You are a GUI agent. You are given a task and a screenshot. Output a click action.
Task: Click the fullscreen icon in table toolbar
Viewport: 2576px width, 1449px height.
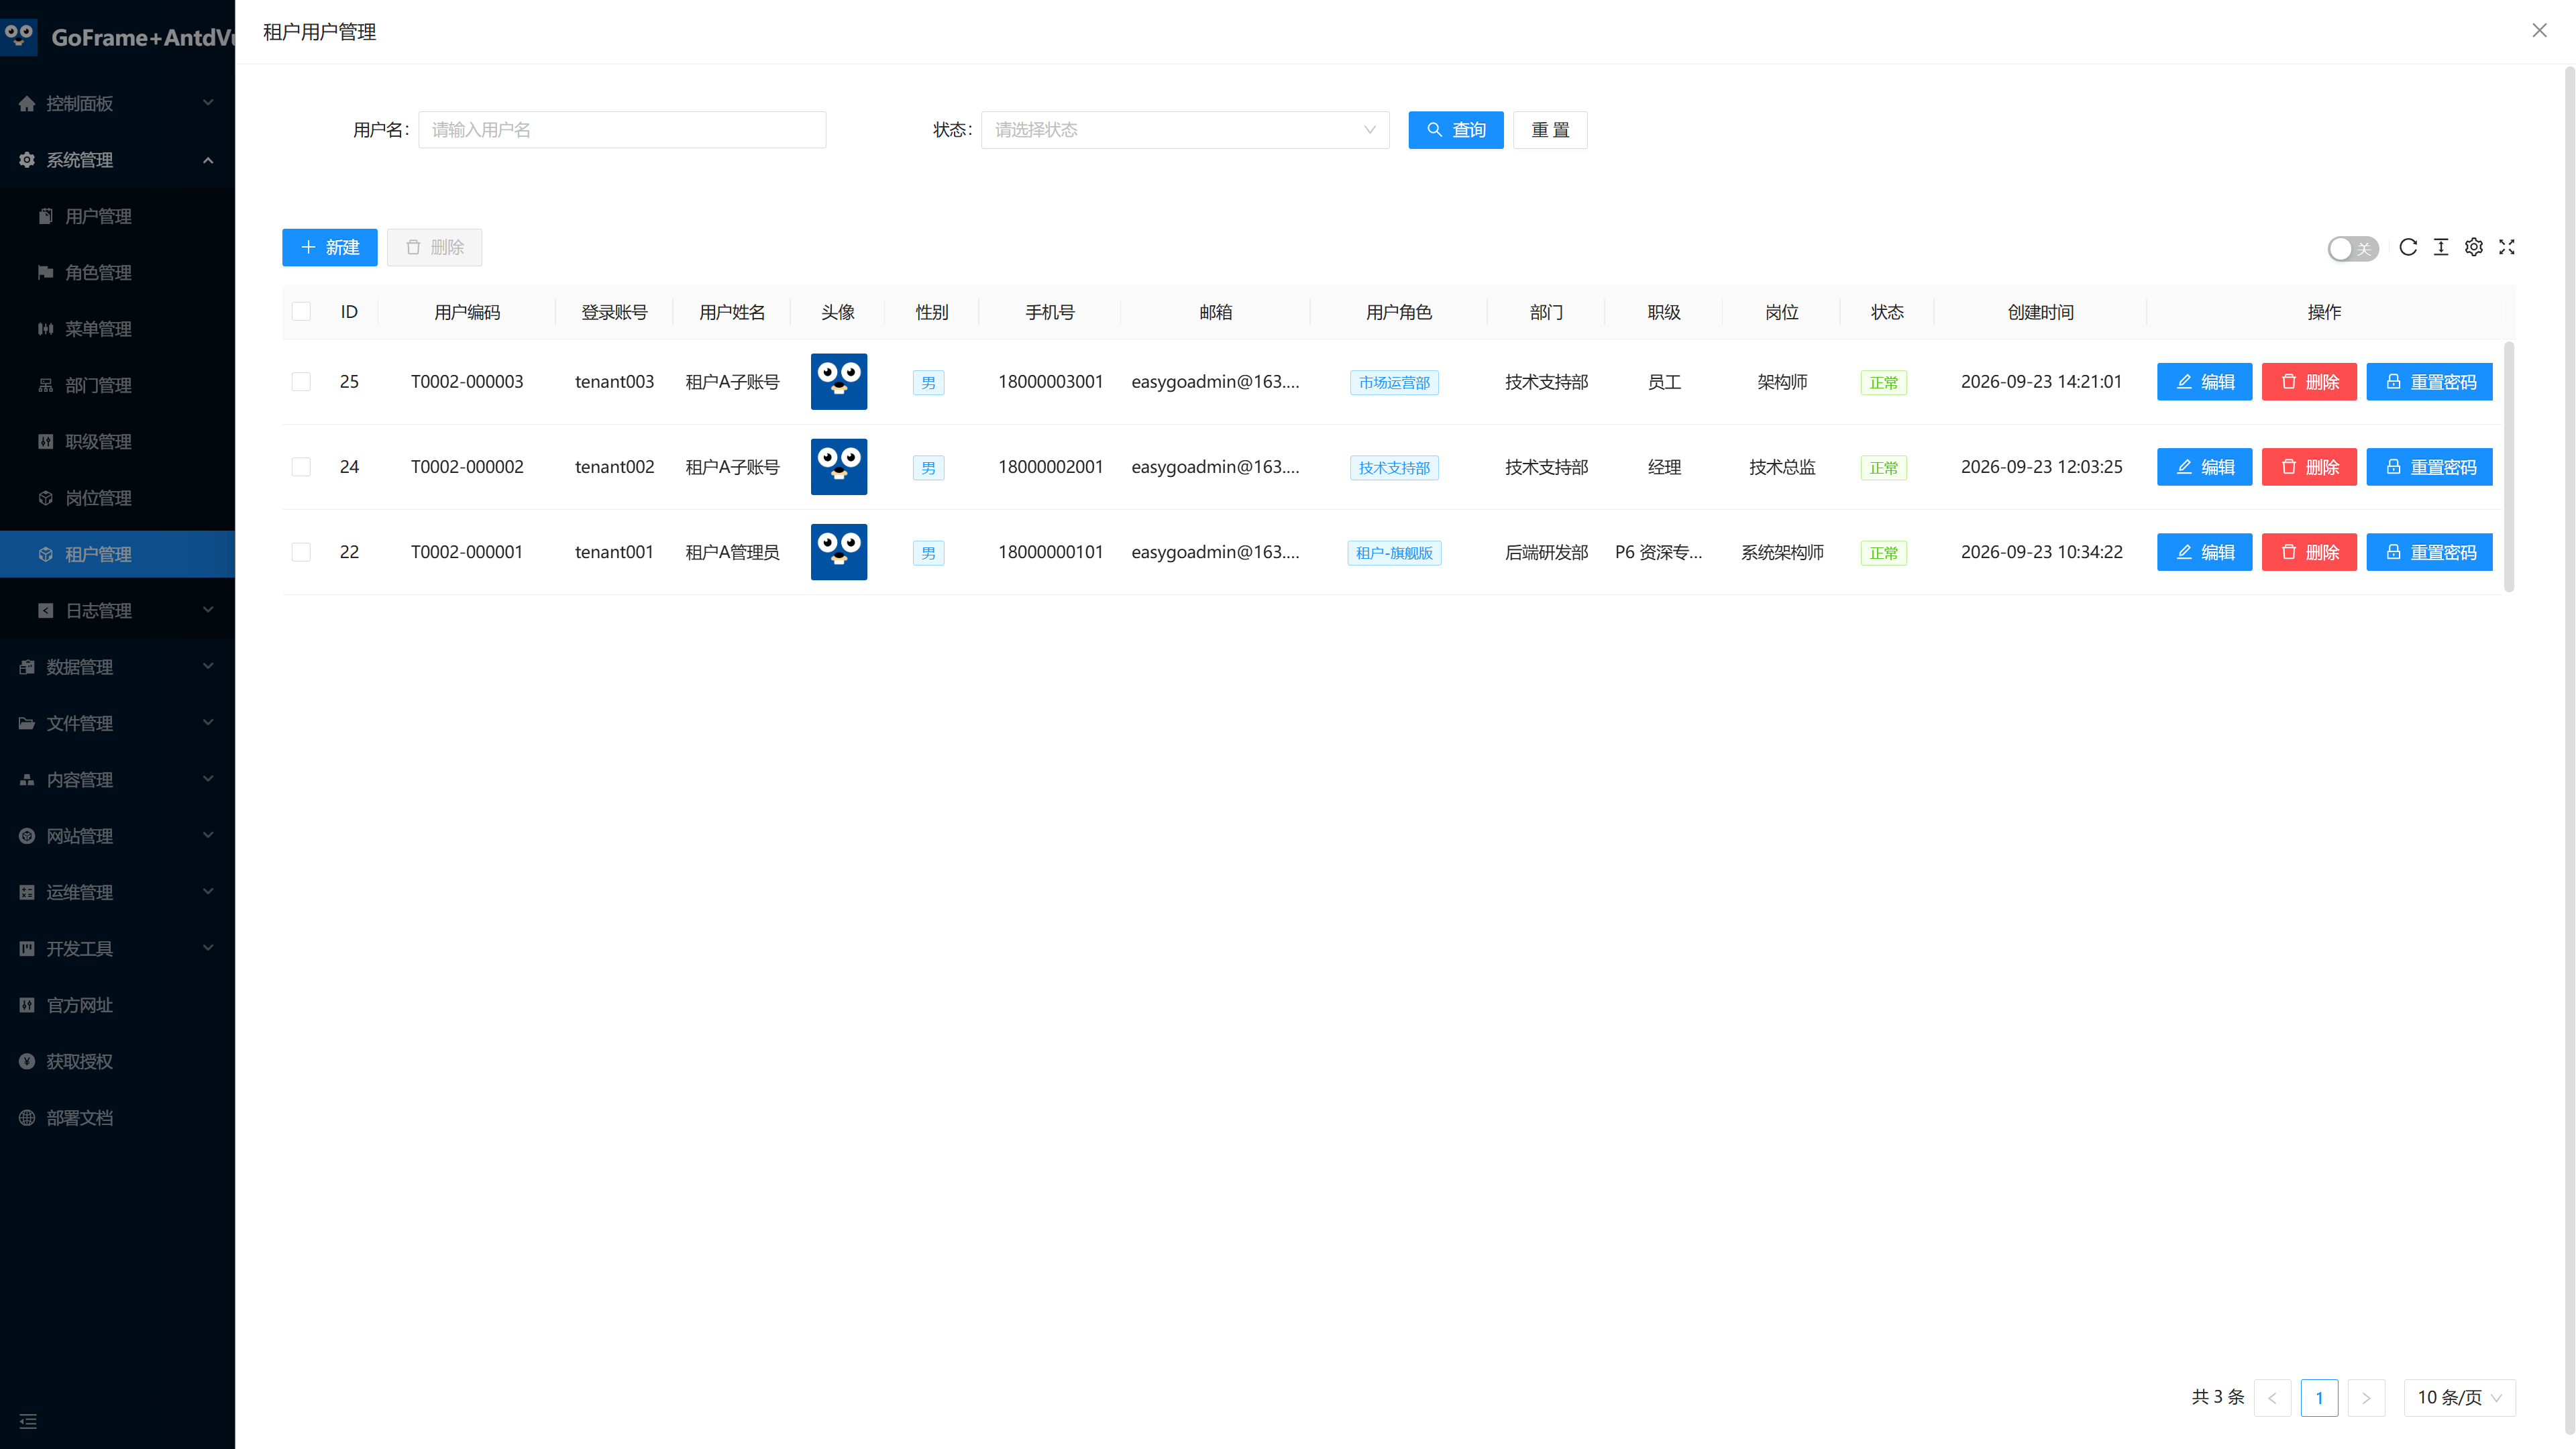coord(2507,247)
